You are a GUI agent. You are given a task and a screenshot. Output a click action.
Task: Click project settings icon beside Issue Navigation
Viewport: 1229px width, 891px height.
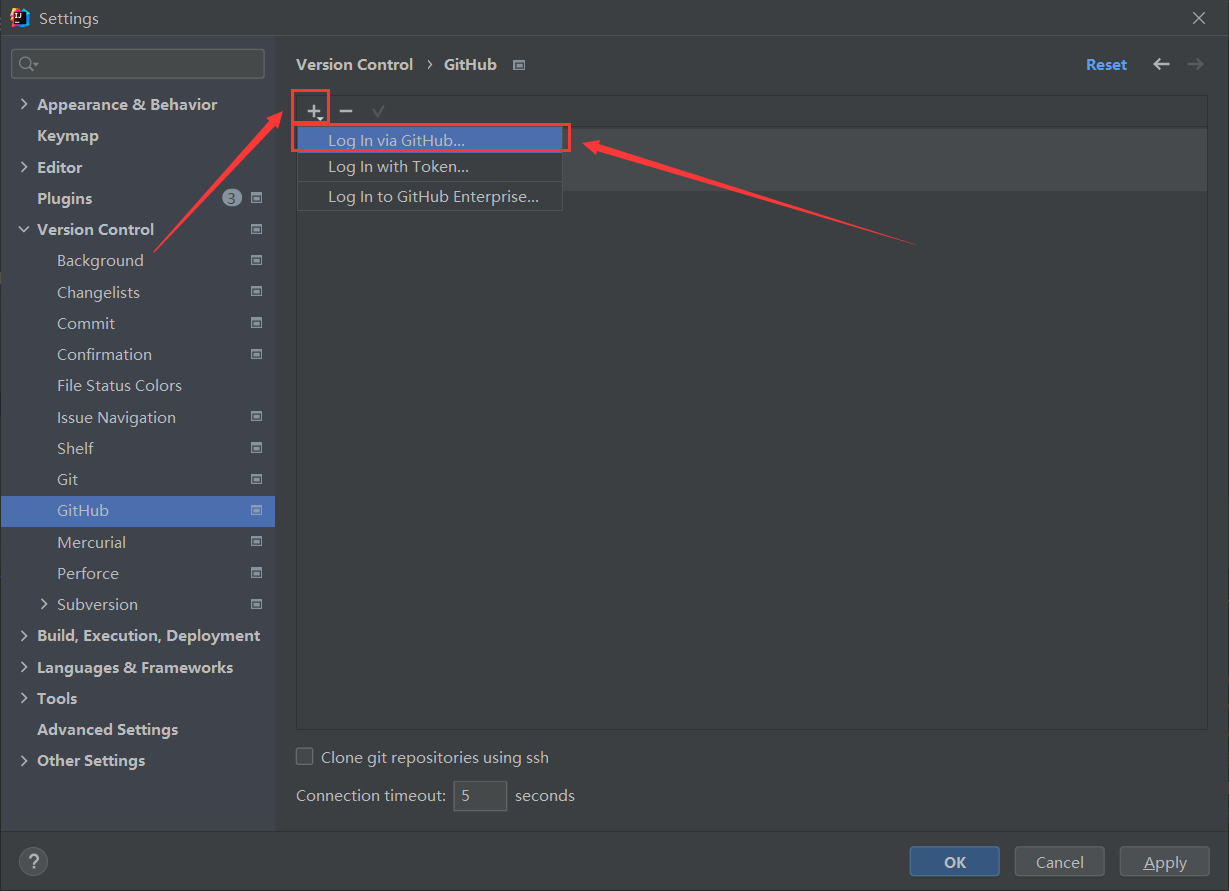[256, 417]
